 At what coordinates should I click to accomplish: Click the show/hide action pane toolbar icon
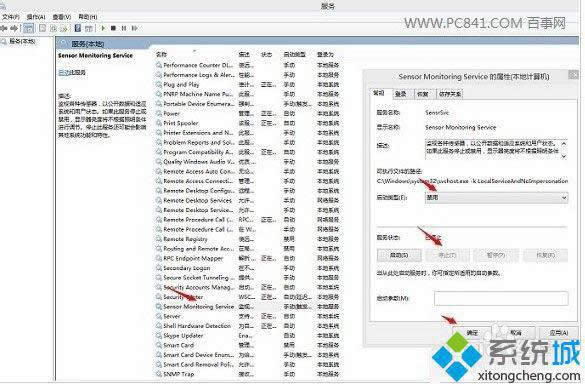tap(89, 28)
